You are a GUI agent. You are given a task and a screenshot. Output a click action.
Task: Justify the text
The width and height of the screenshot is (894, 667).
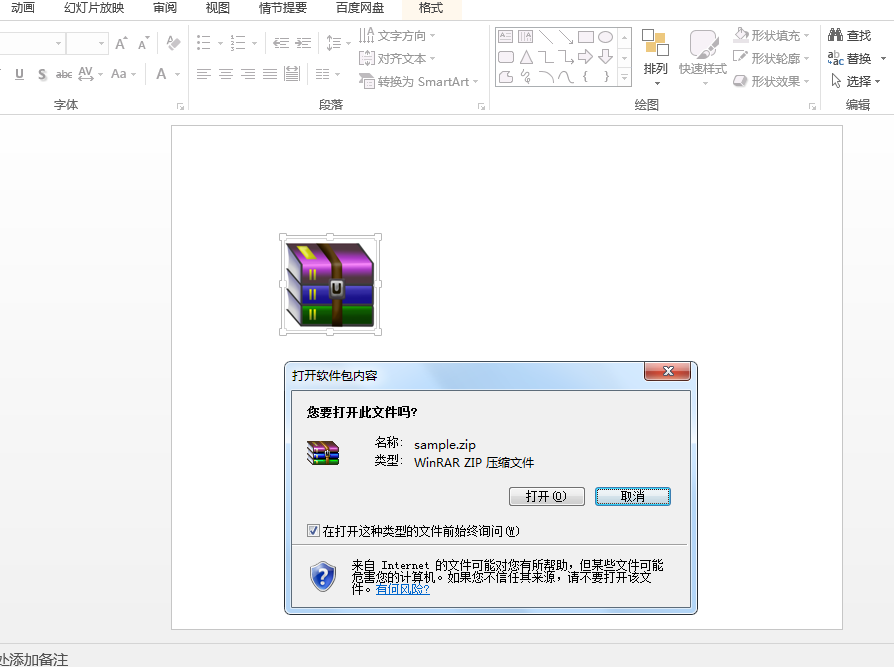(x=270, y=74)
